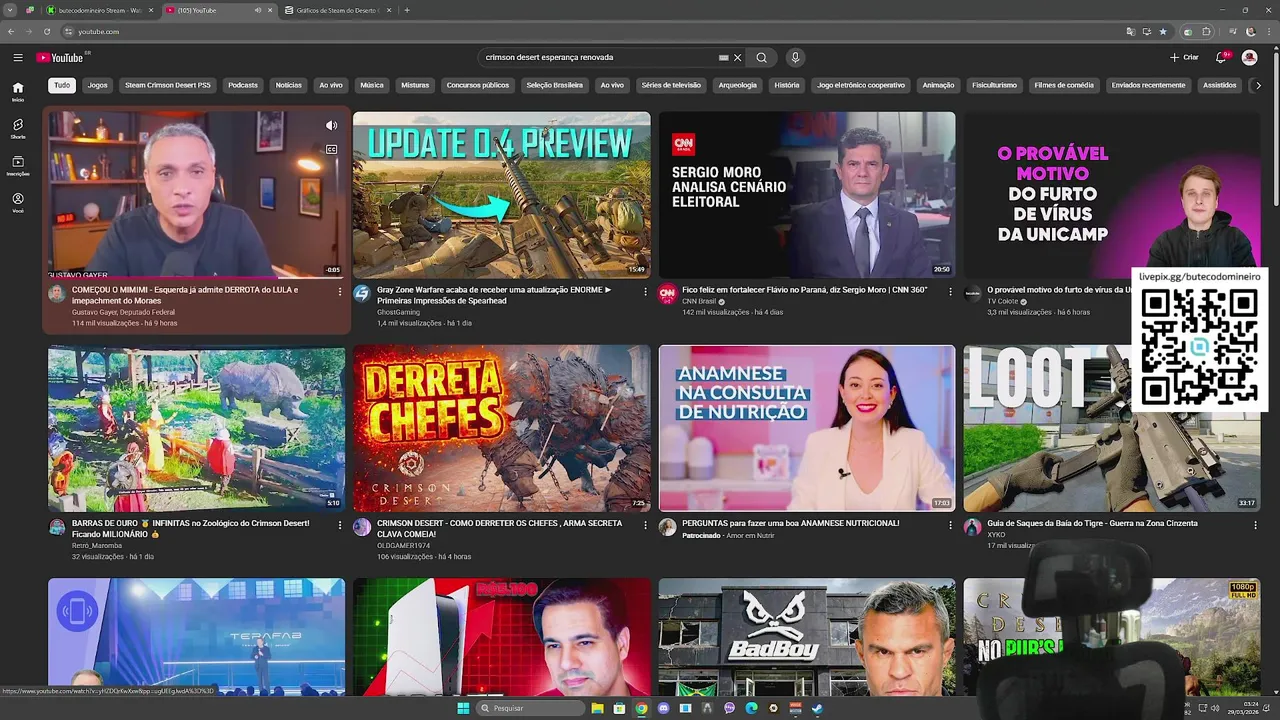Open OLDGAMER1974 channel avatar
This screenshot has height=720, width=1280.
pos(362,527)
